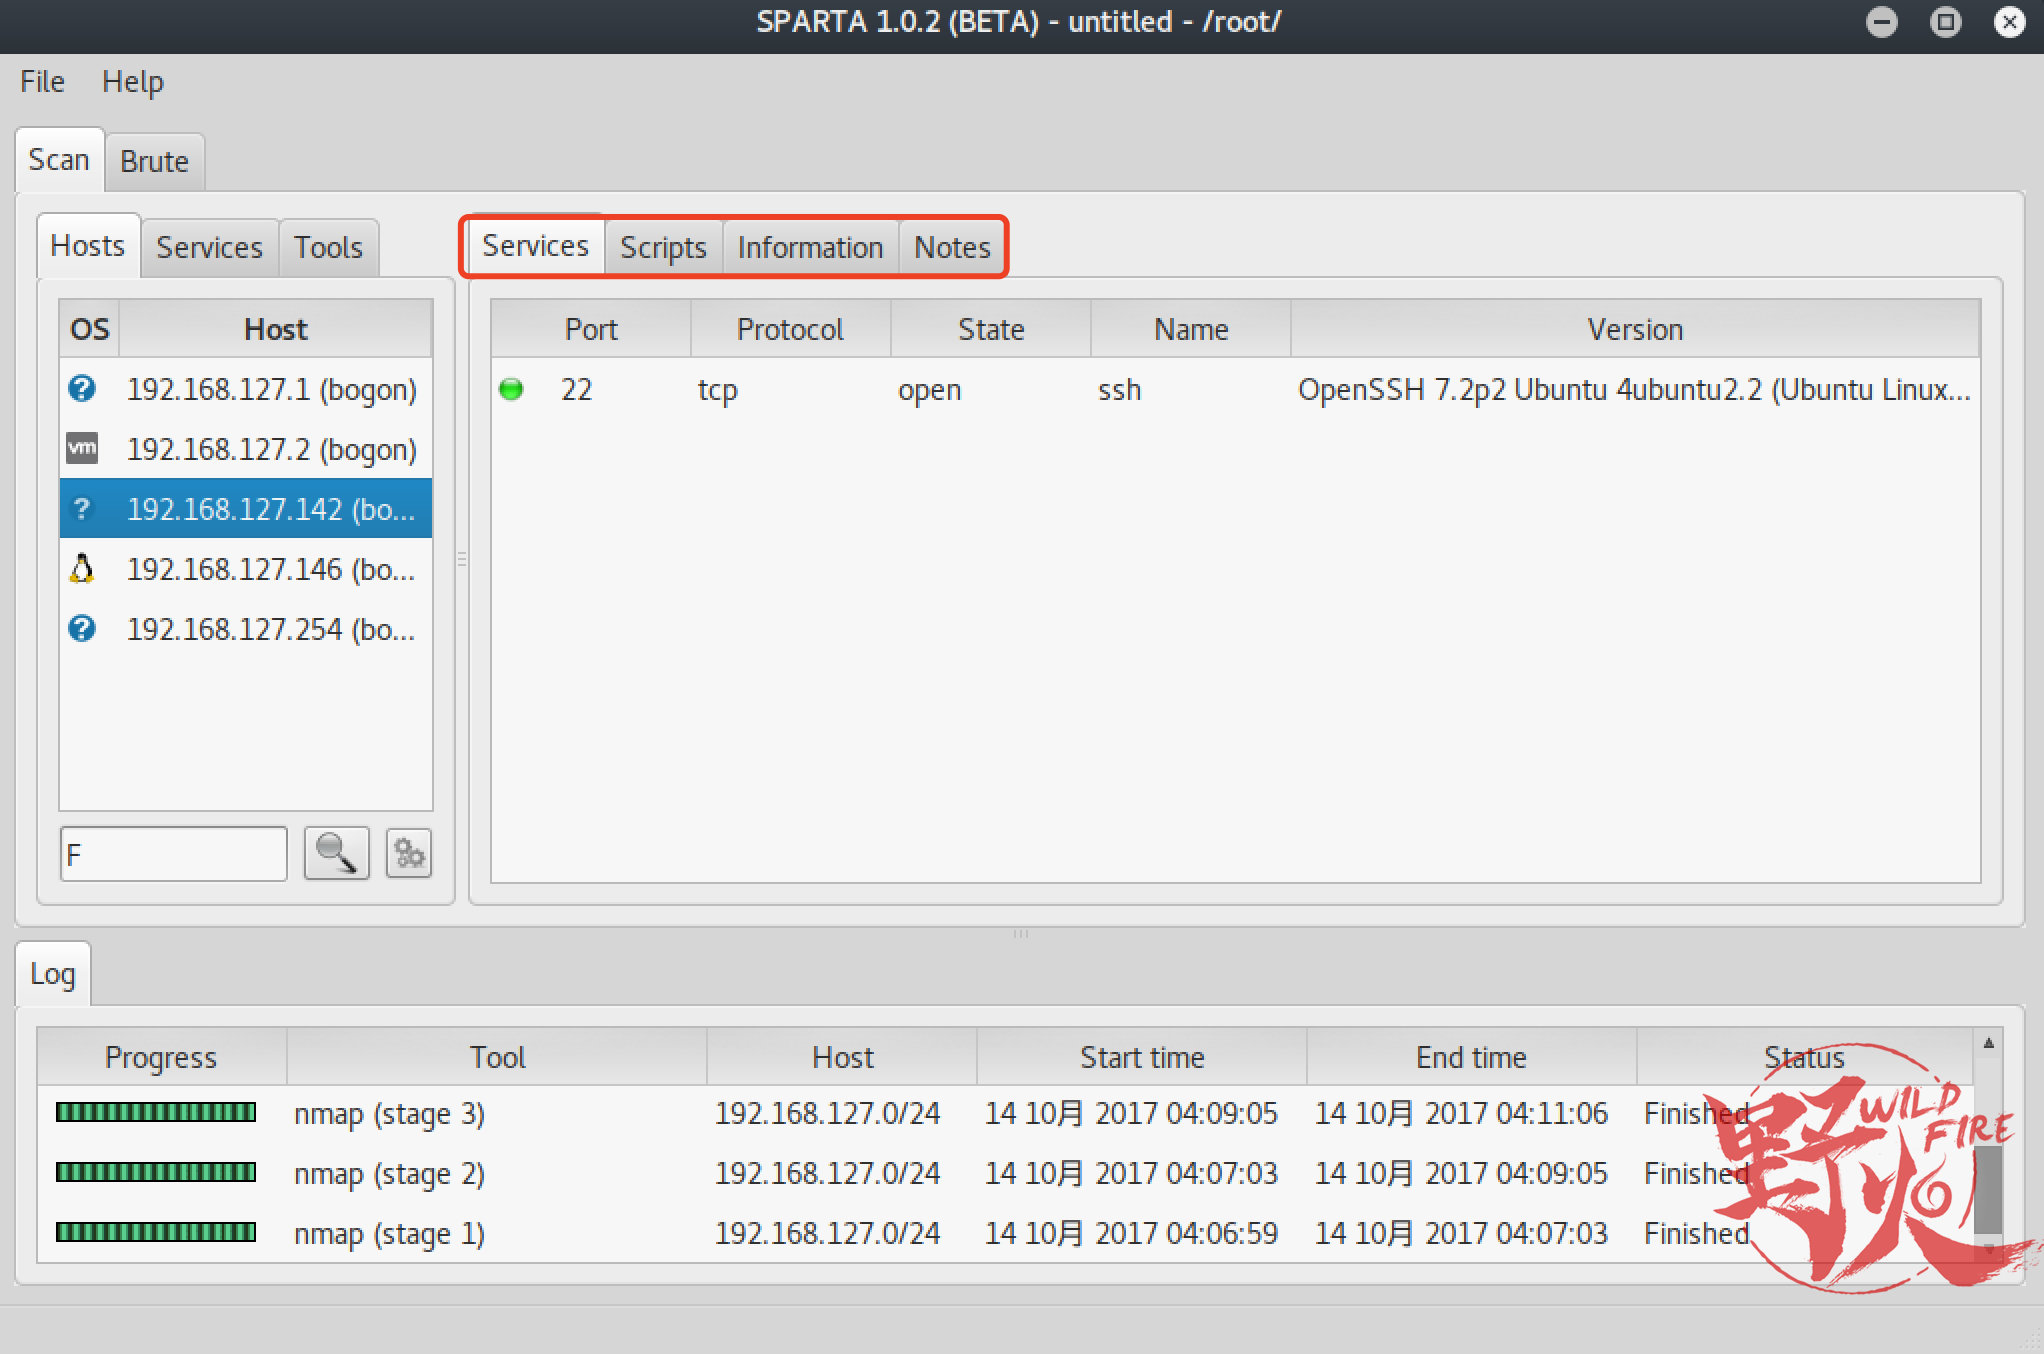
Task: Click the log scrollbar up arrow
Action: (1989, 1043)
